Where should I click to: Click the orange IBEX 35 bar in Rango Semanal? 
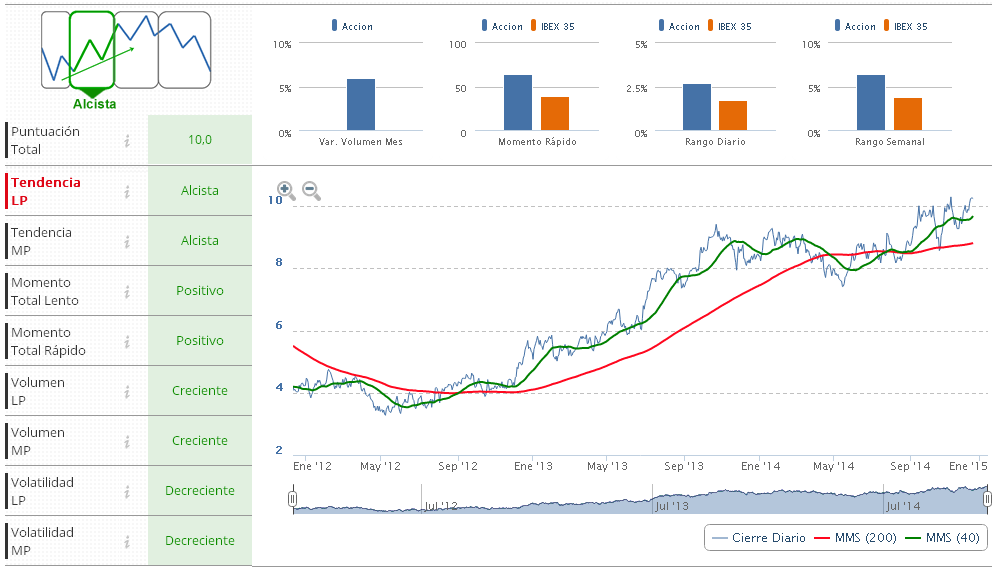[x=908, y=114]
